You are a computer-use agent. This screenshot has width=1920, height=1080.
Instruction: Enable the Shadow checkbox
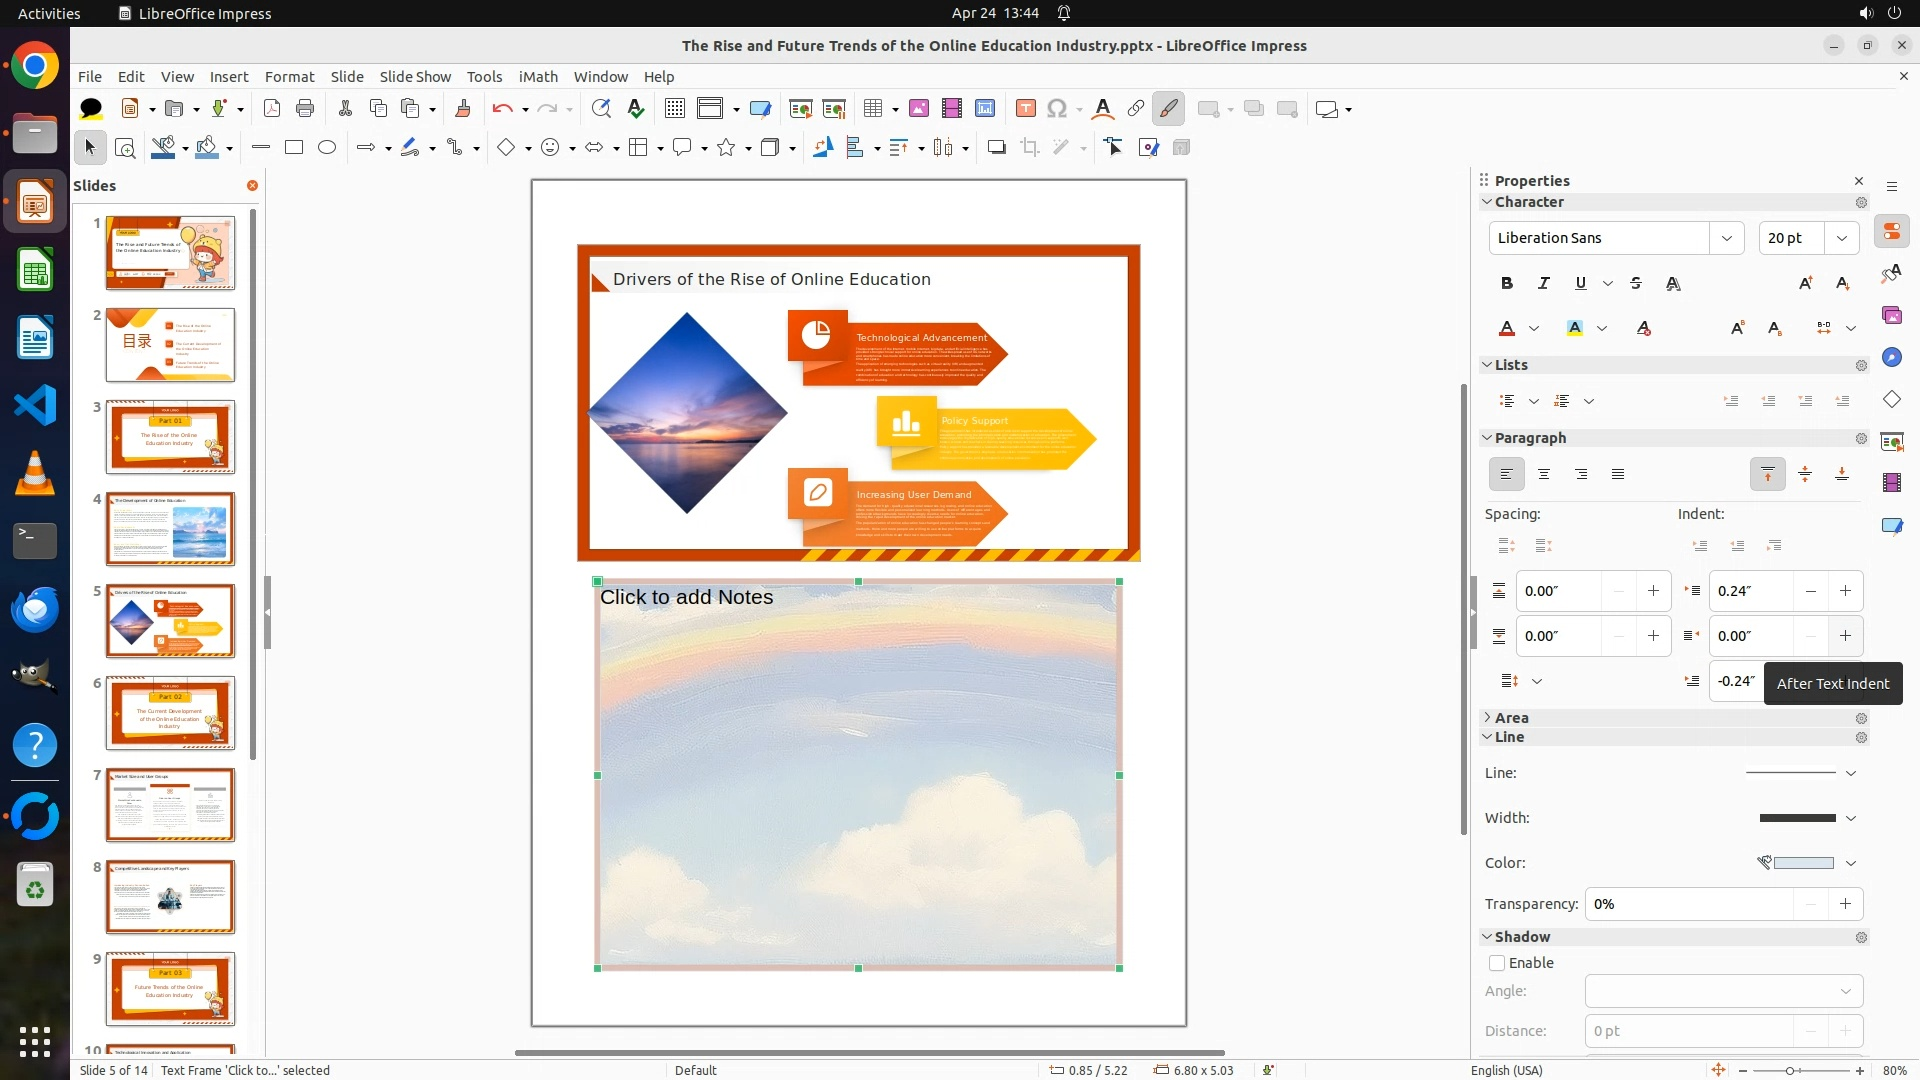coord(1497,963)
